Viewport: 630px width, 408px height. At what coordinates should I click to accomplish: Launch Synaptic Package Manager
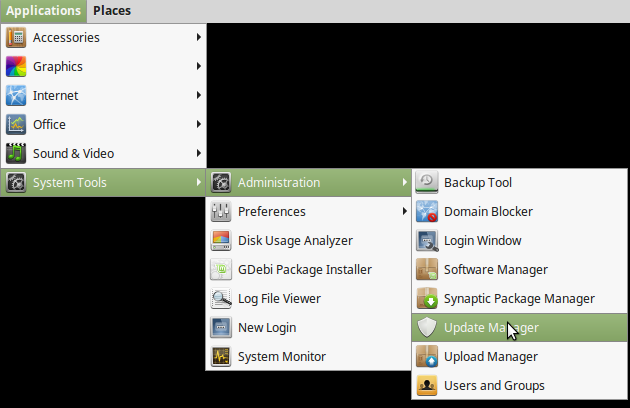[520, 298]
